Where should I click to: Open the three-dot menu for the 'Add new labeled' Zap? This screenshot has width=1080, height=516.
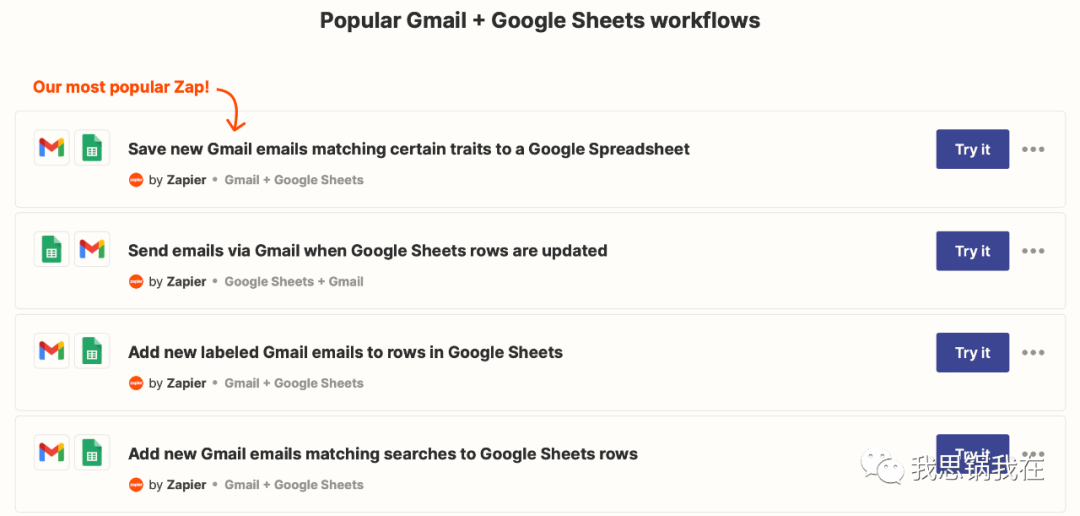(1033, 353)
